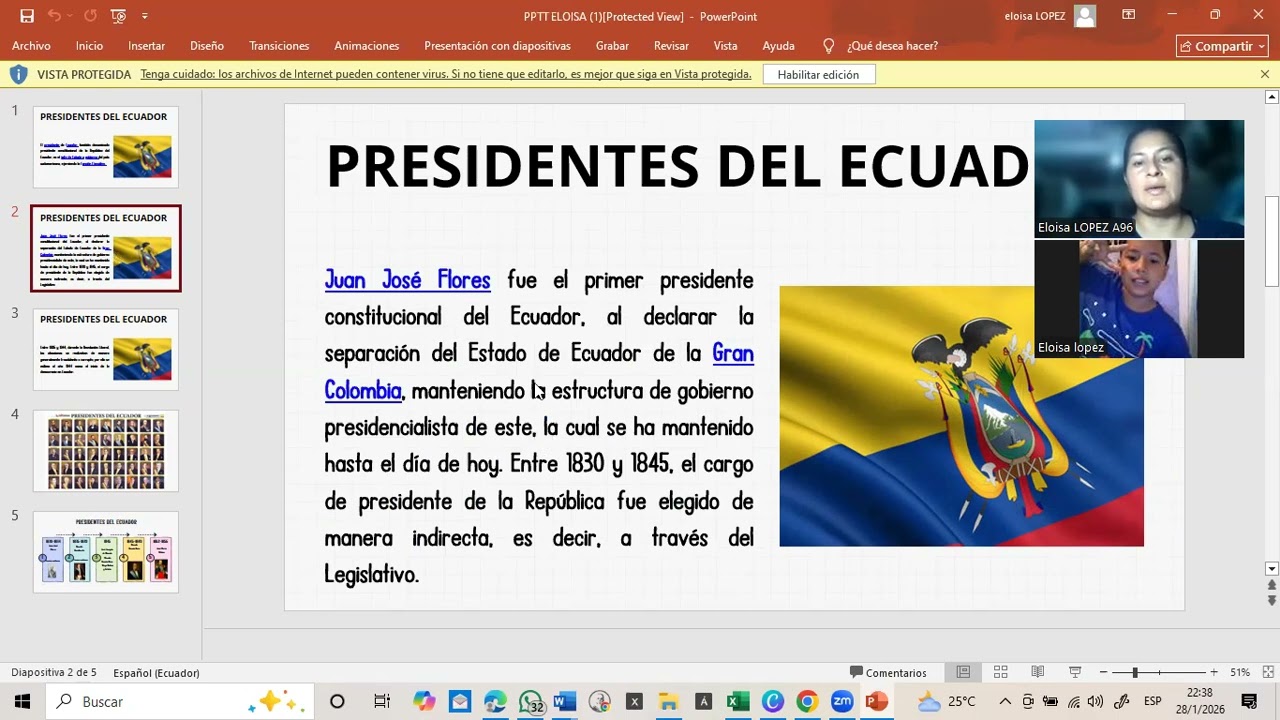
Task: Switch to Normal view icon
Action: 963,673
